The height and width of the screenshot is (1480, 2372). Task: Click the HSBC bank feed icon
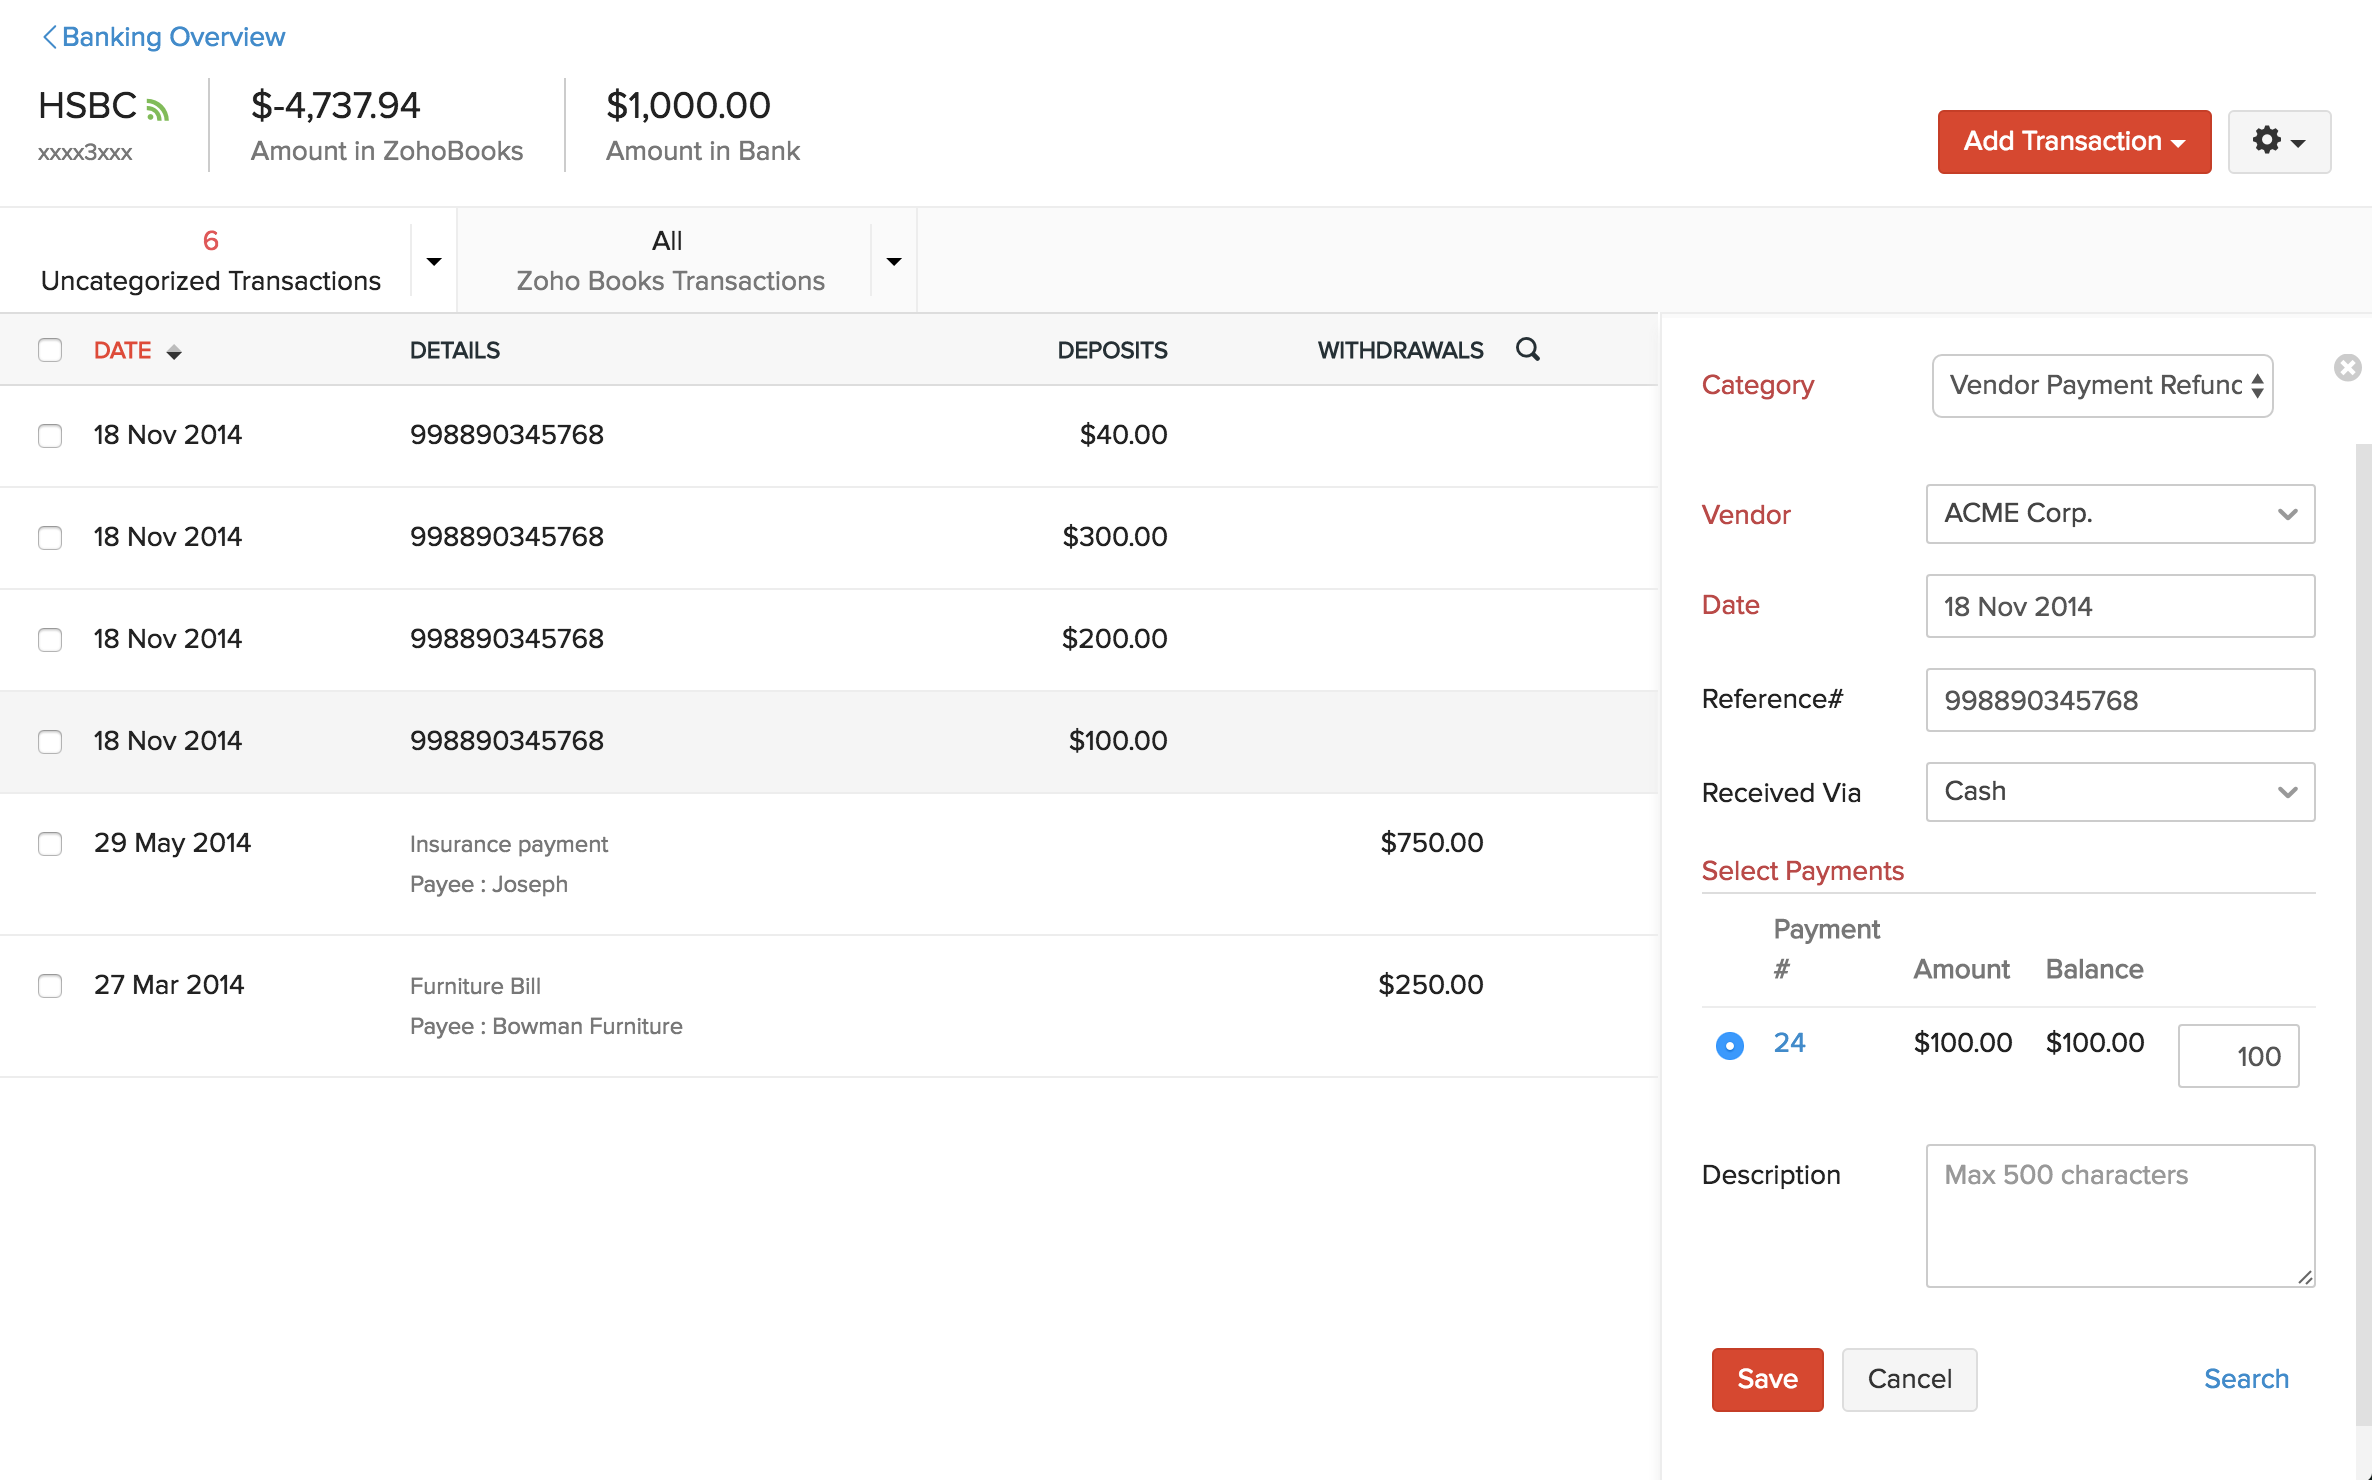pyautogui.click(x=158, y=109)
